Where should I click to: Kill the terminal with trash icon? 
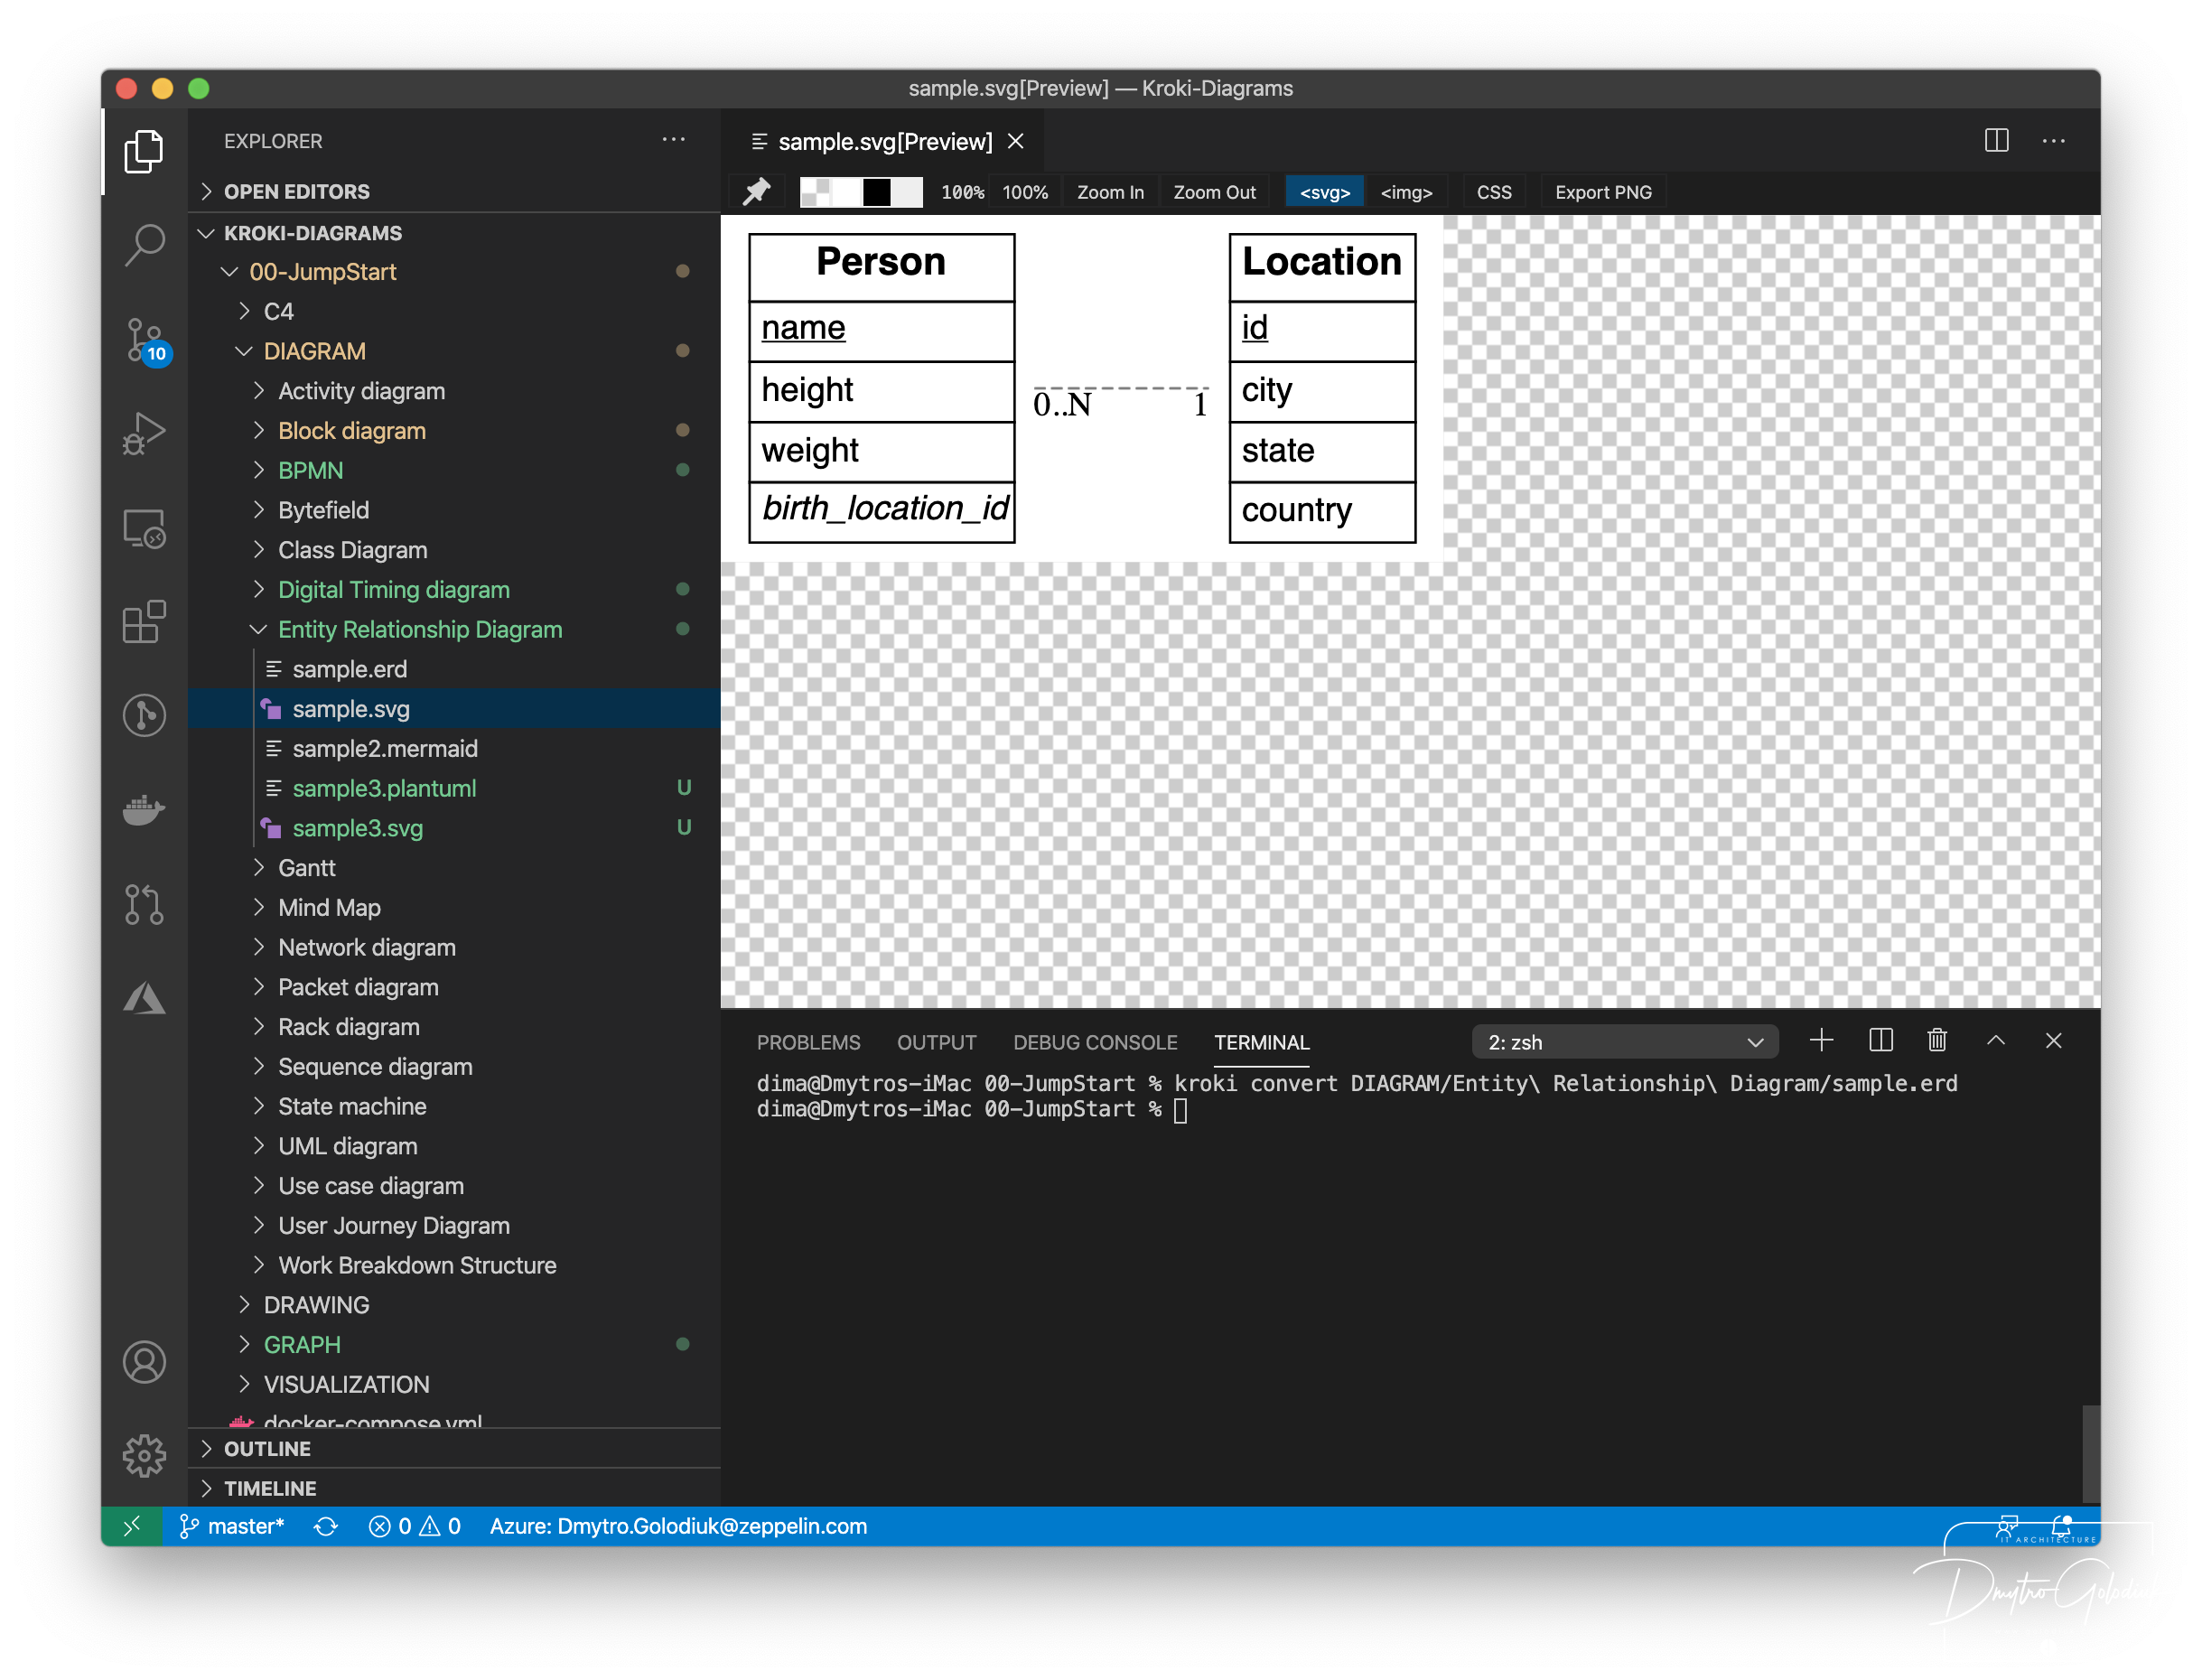click(1936, 1041)
